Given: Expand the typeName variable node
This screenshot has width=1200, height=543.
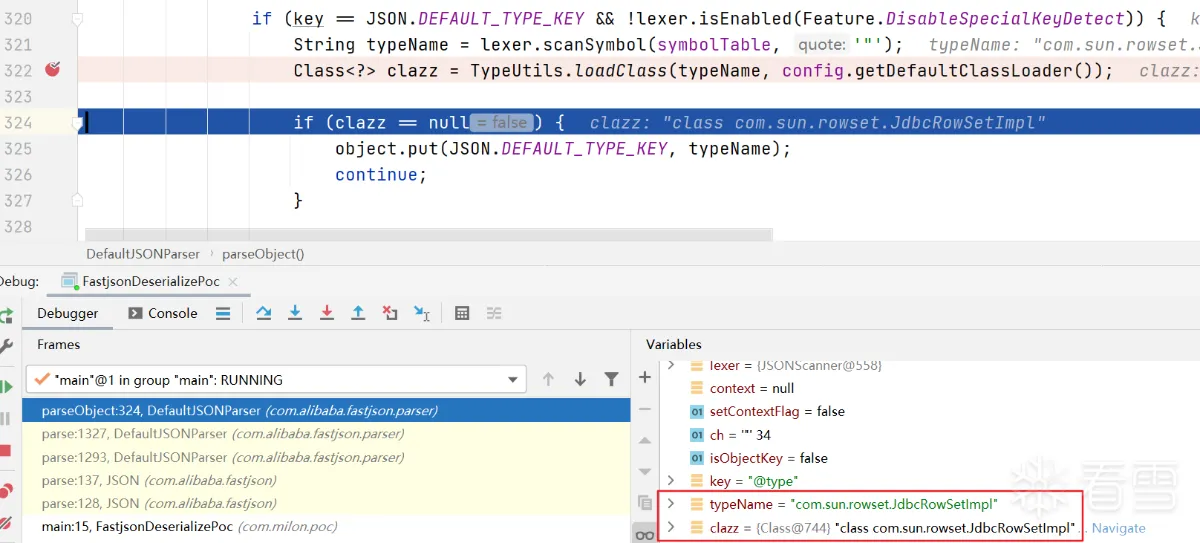Looking at the screenshot, I should 672,504.
